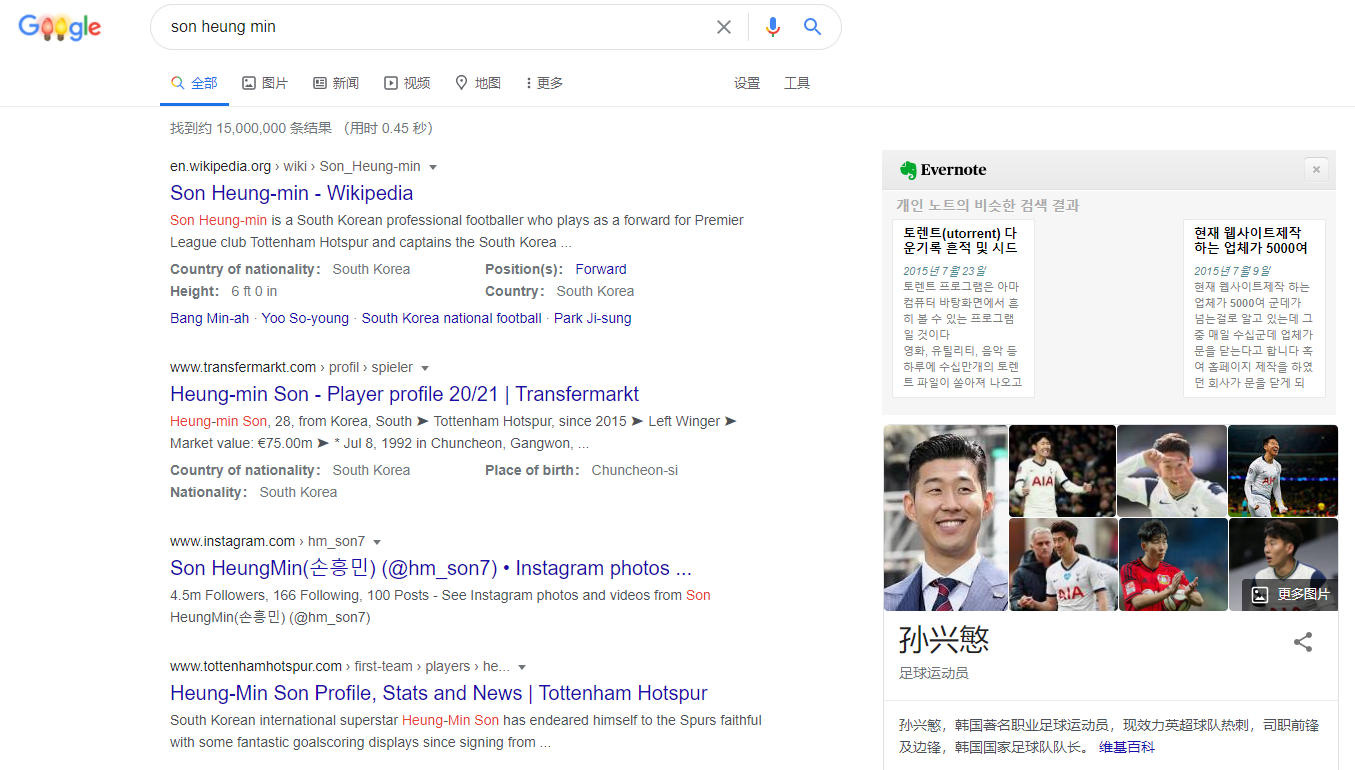Open the South Korea national football link
Screen dimensions: 1355x770
click(x=451, y=318)
